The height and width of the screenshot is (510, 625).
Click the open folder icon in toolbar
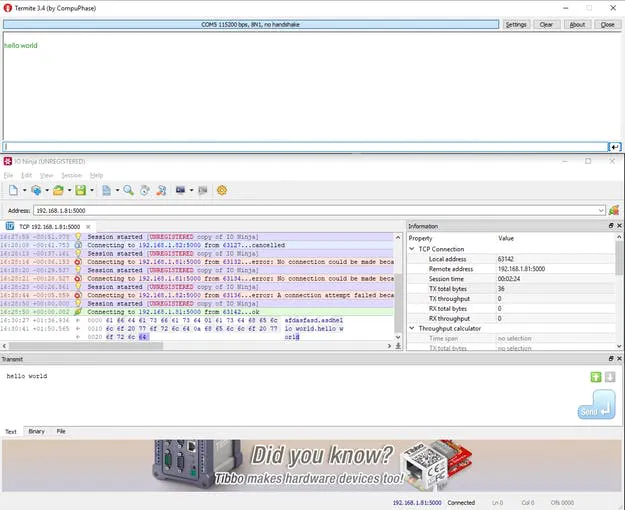tap(58, 190)
